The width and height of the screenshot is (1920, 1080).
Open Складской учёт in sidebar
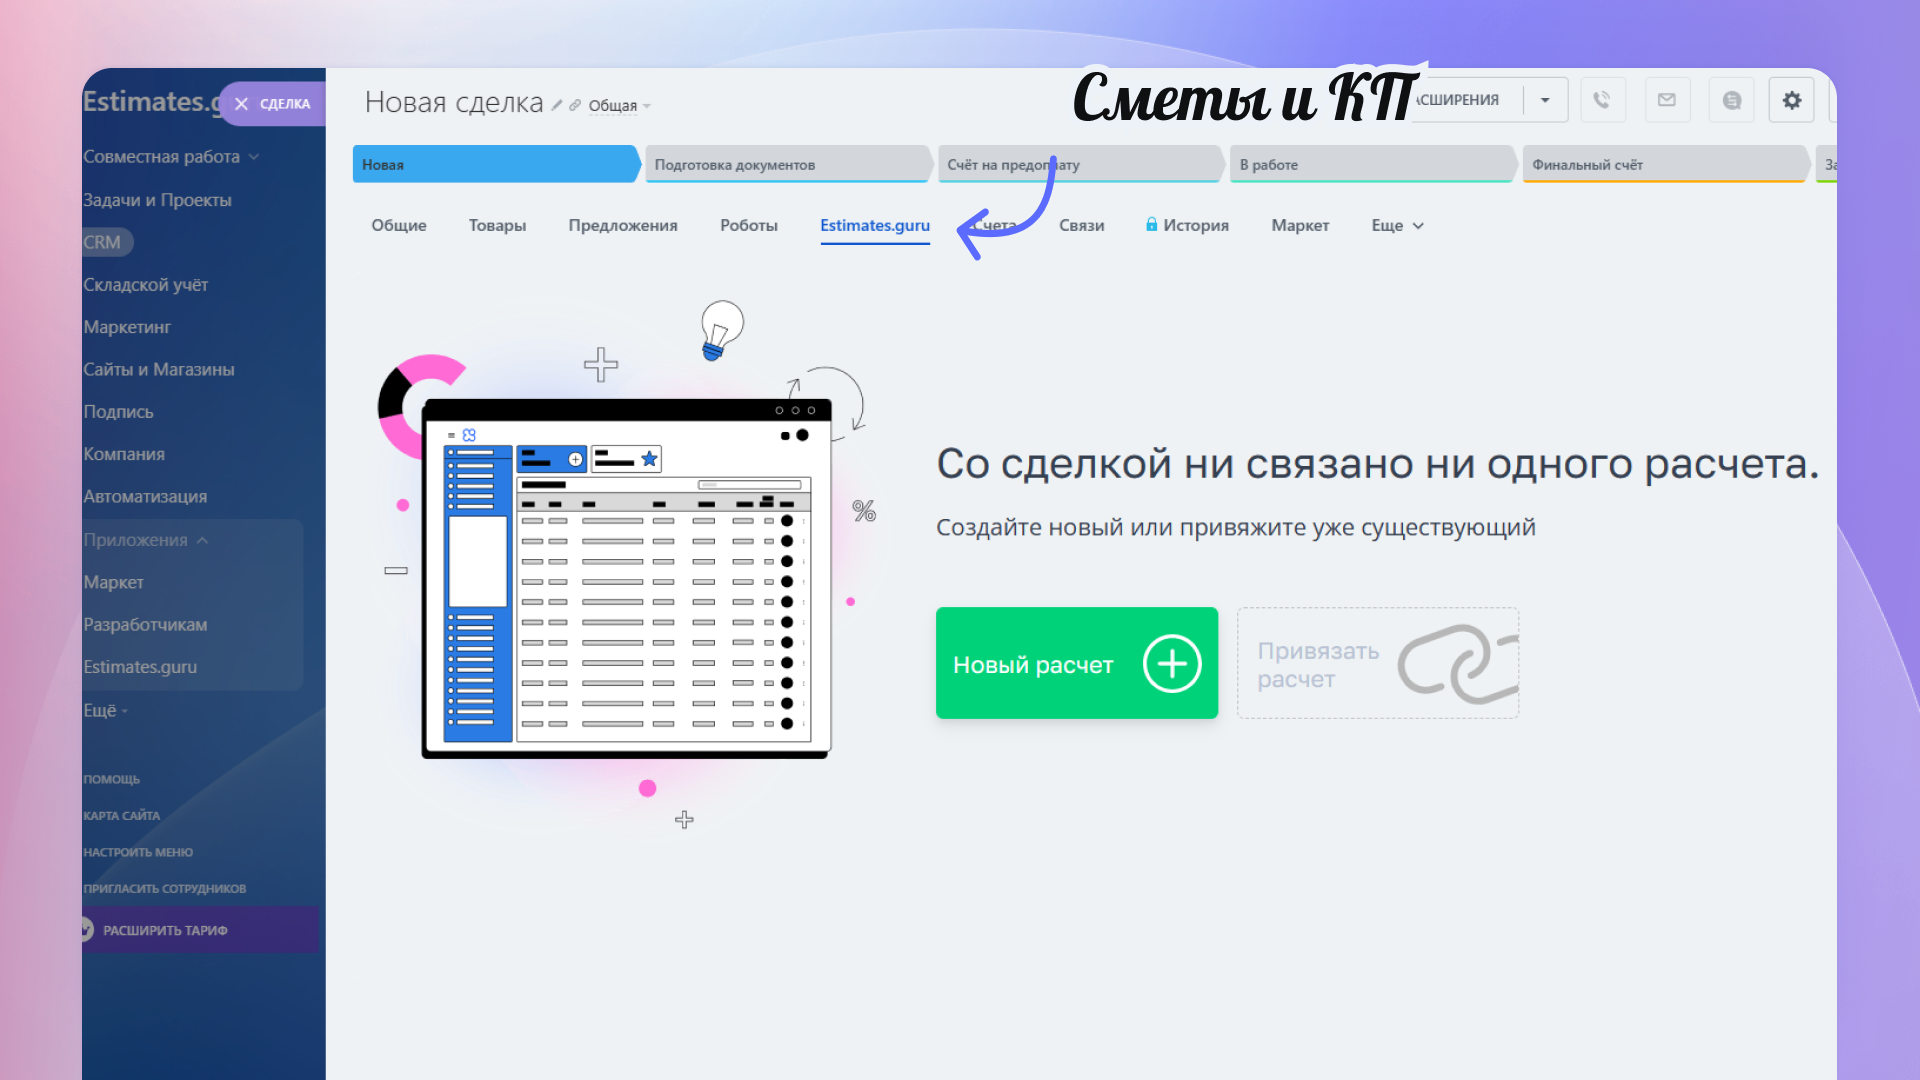[146, 285]
